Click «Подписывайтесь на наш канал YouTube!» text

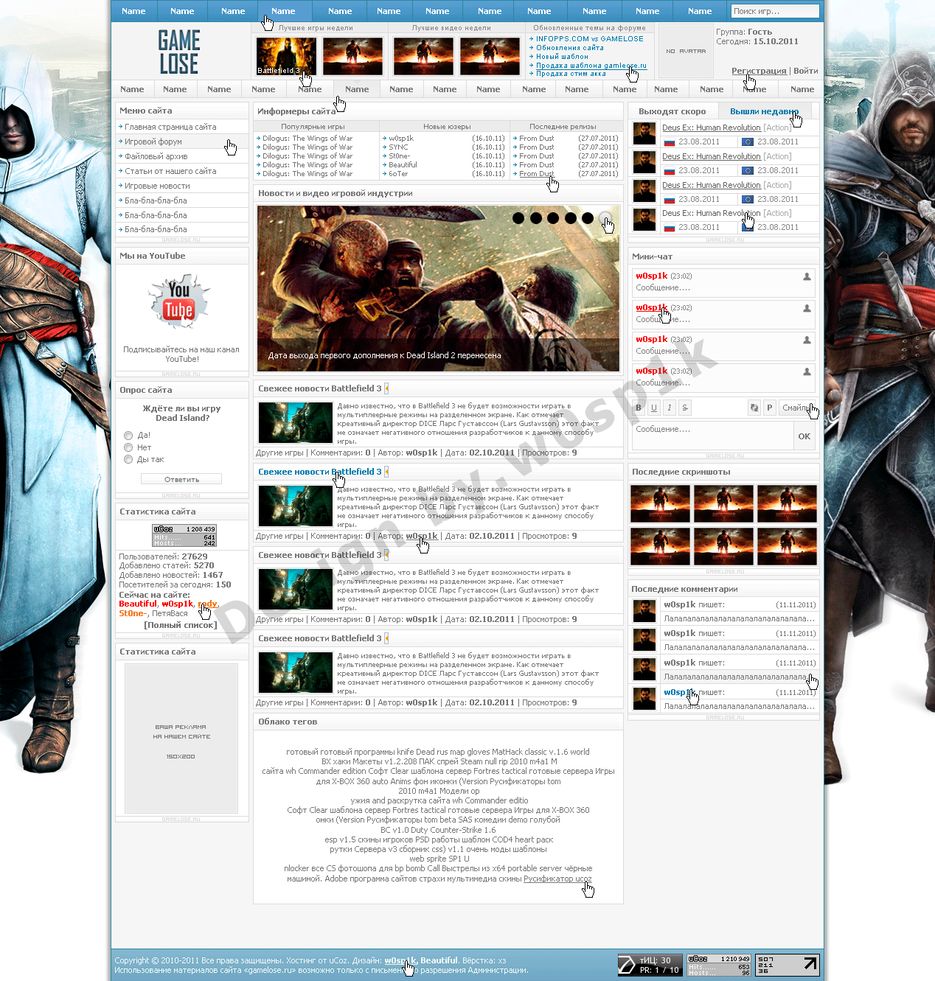click(181, 354)
